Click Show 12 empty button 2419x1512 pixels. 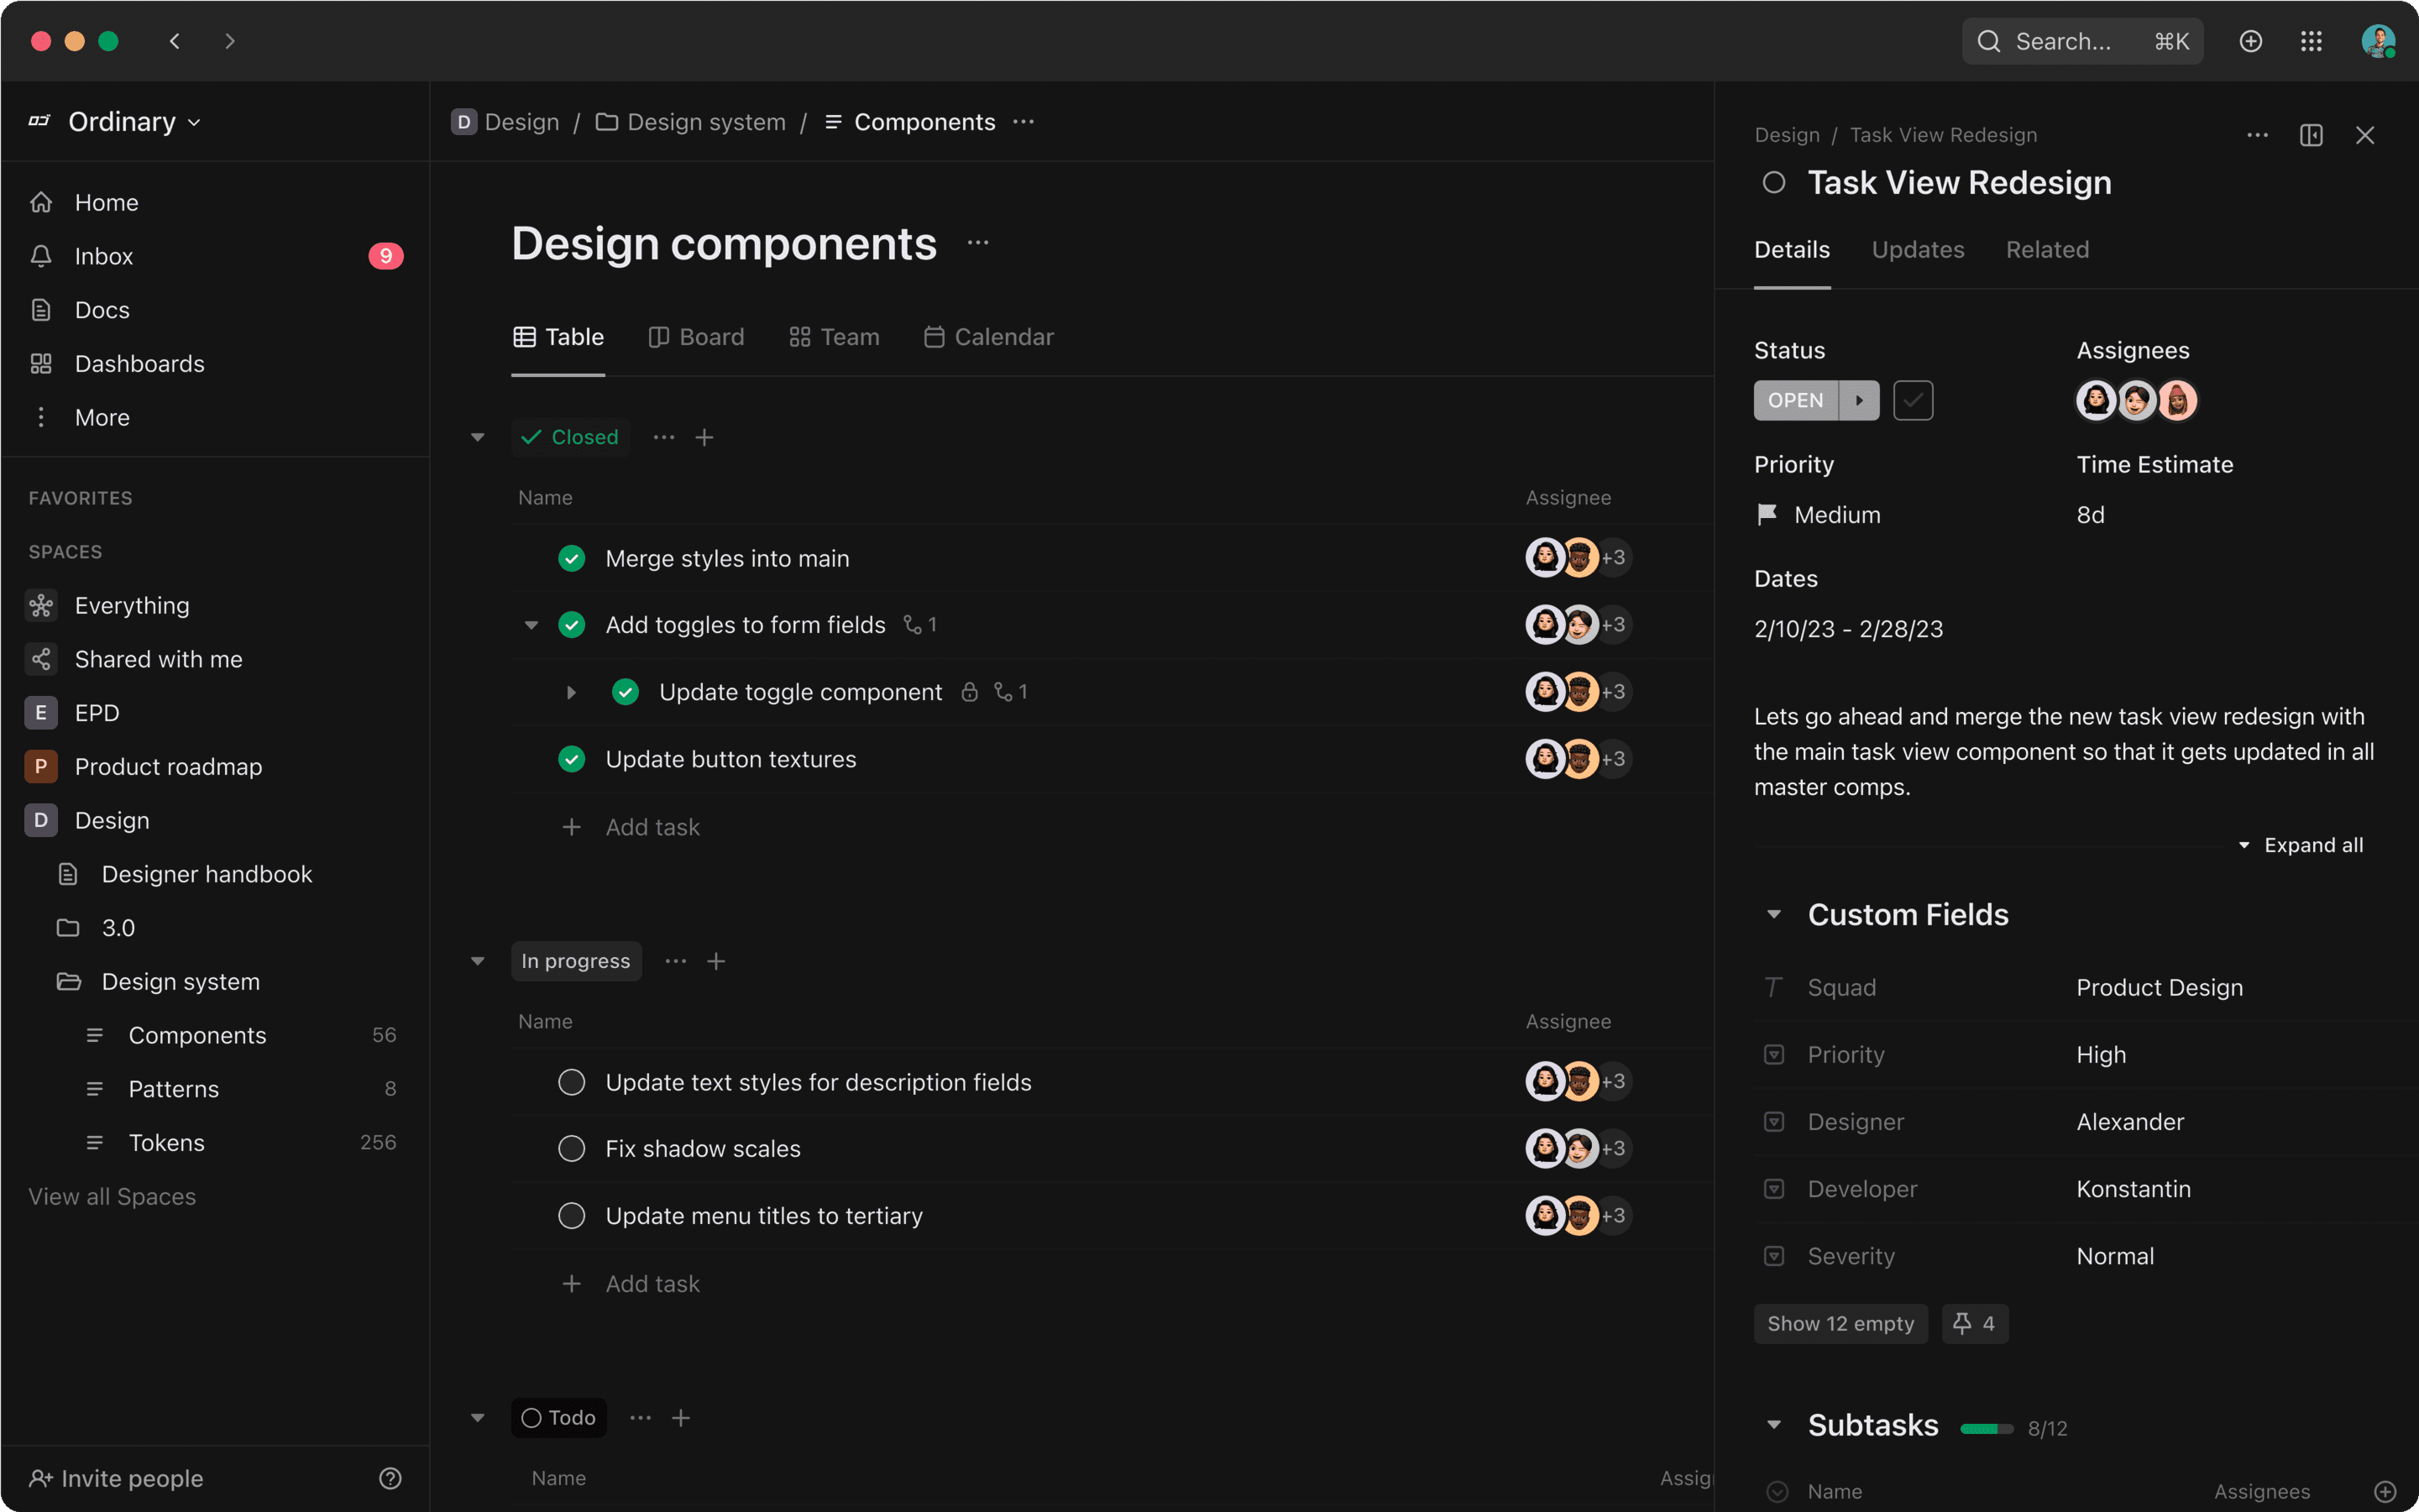tap(1840, 1323)
